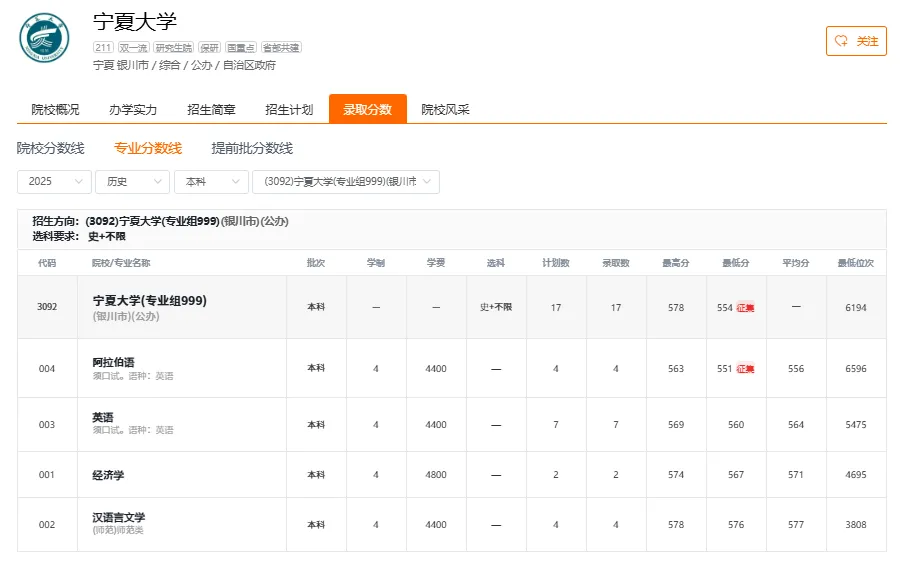Switch to 提前批分数线 sub-tab
909x567 pixels.
pos(252,148)
